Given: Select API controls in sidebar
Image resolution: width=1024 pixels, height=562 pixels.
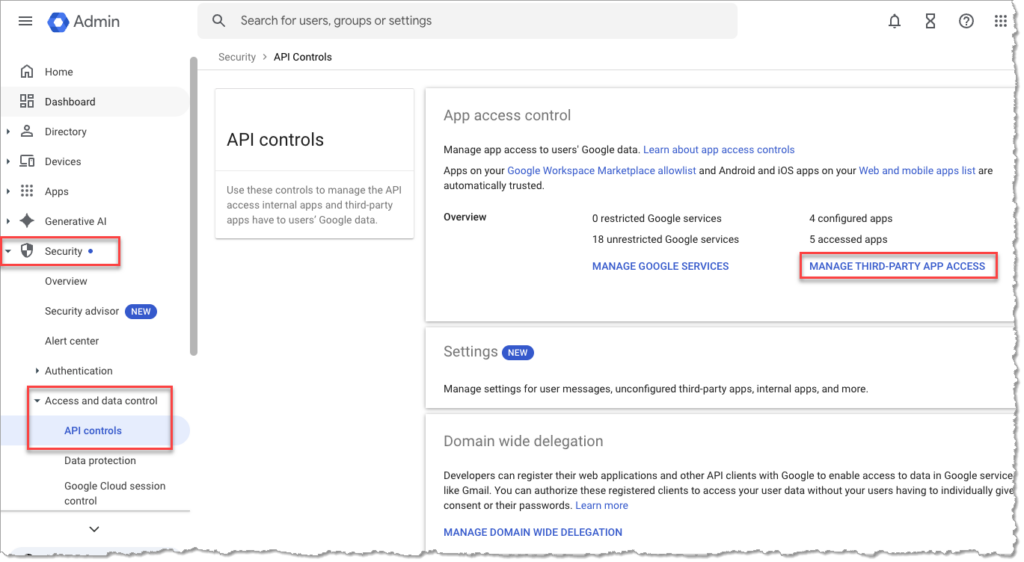Looking at the screenshot, I should 93,431.
